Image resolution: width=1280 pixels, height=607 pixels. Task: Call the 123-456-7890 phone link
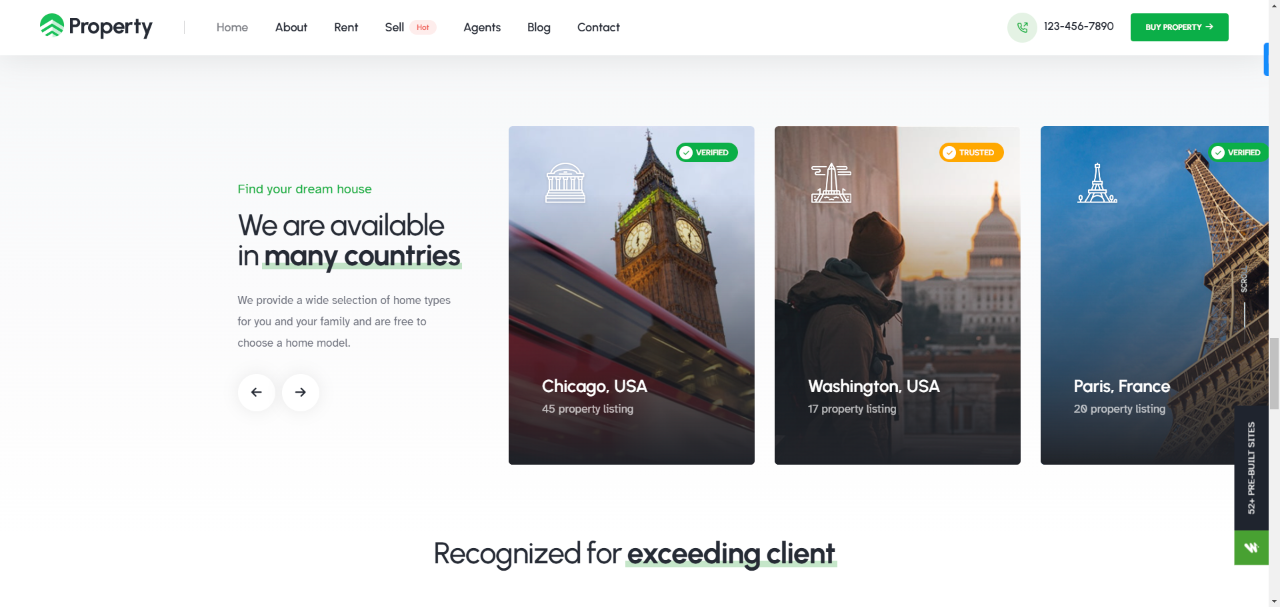pyautogui.click(x=1078, y=26)
